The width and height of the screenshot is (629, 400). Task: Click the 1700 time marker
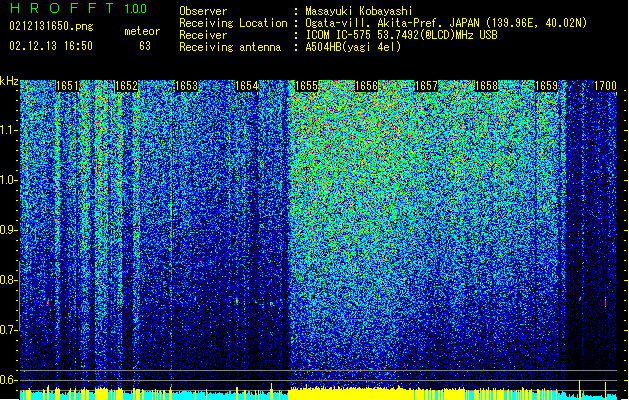605,86
